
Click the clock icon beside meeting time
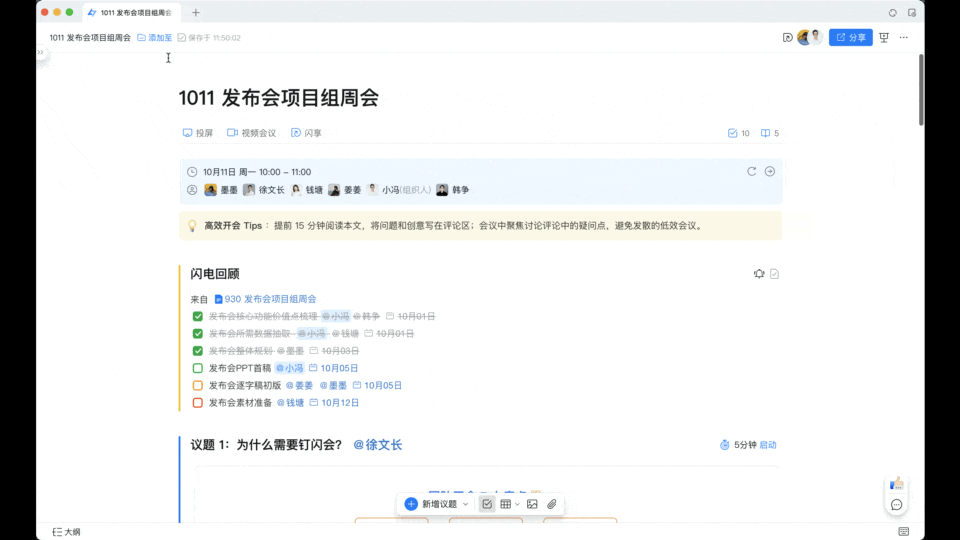click(x=192, y=172)
